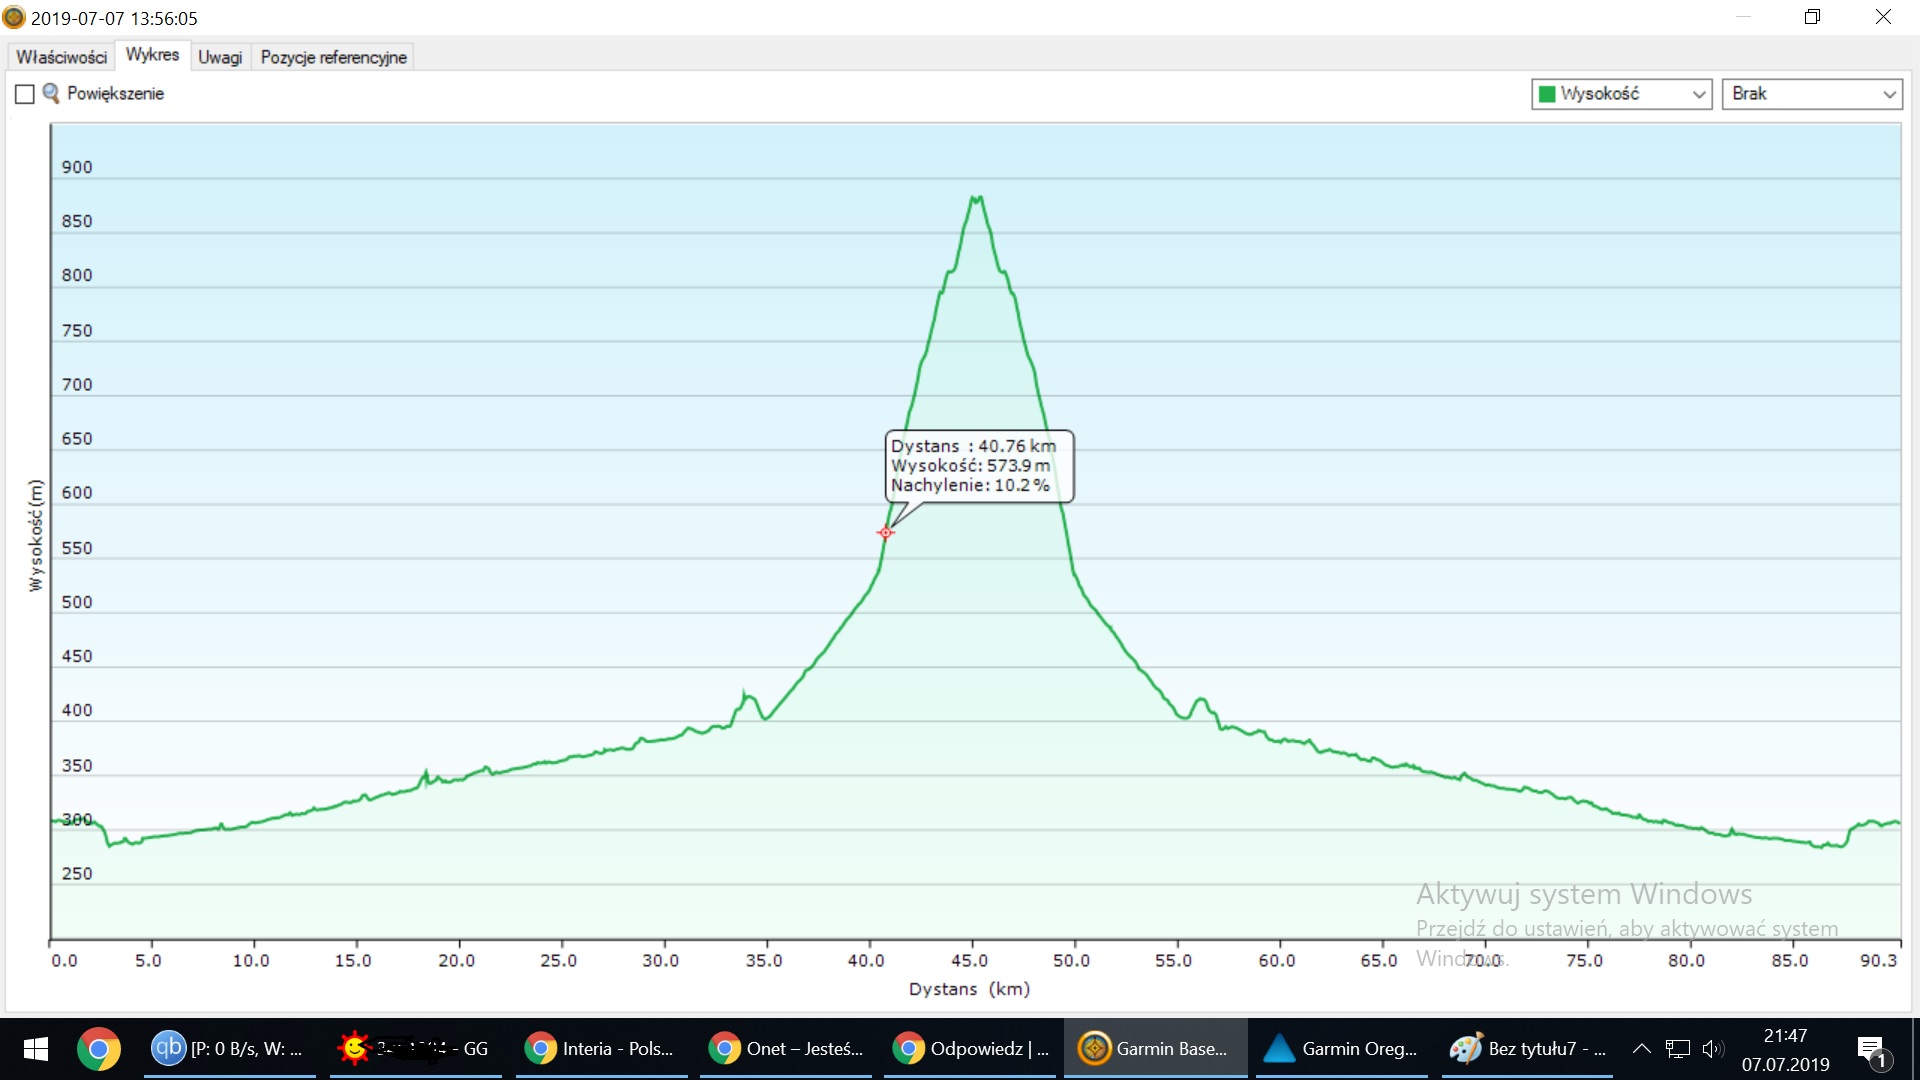Select the Pozycje referencyjne tab
This screenshot has height=1080, width=1920.
pyautogui.click(x=333, y=57)
